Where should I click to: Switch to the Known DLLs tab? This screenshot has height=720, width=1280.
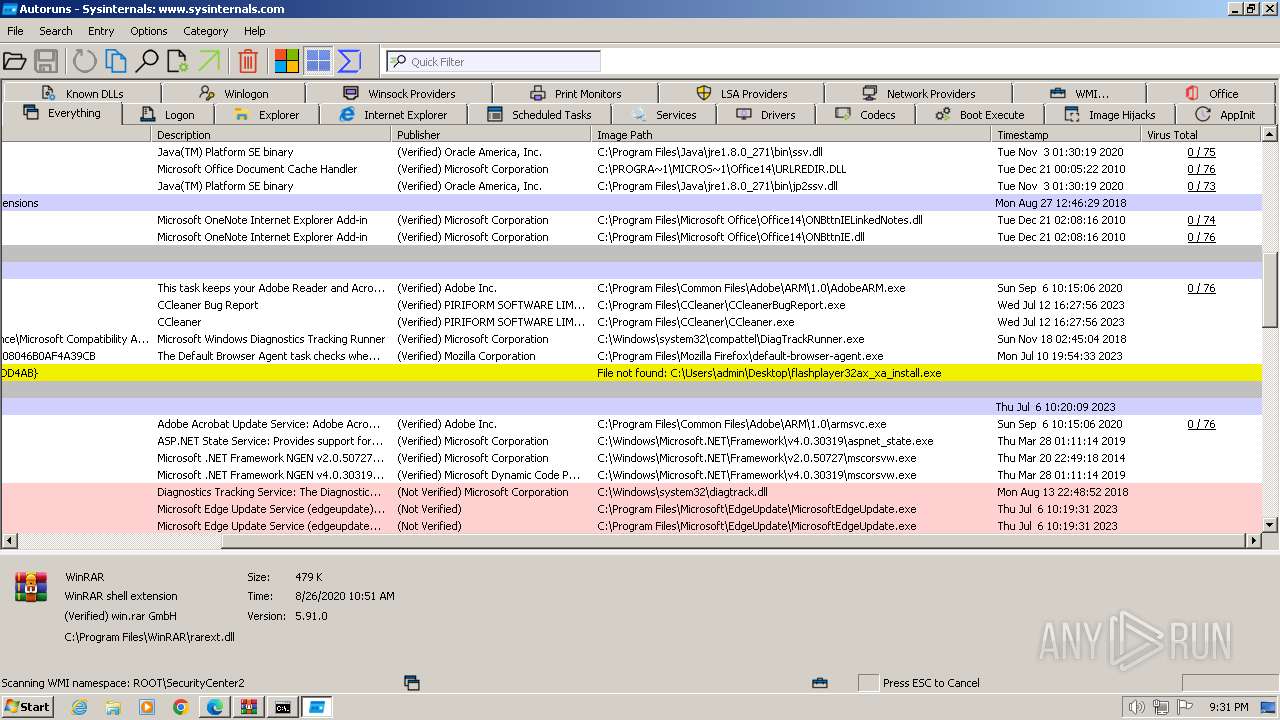click(x=80, y=93)
